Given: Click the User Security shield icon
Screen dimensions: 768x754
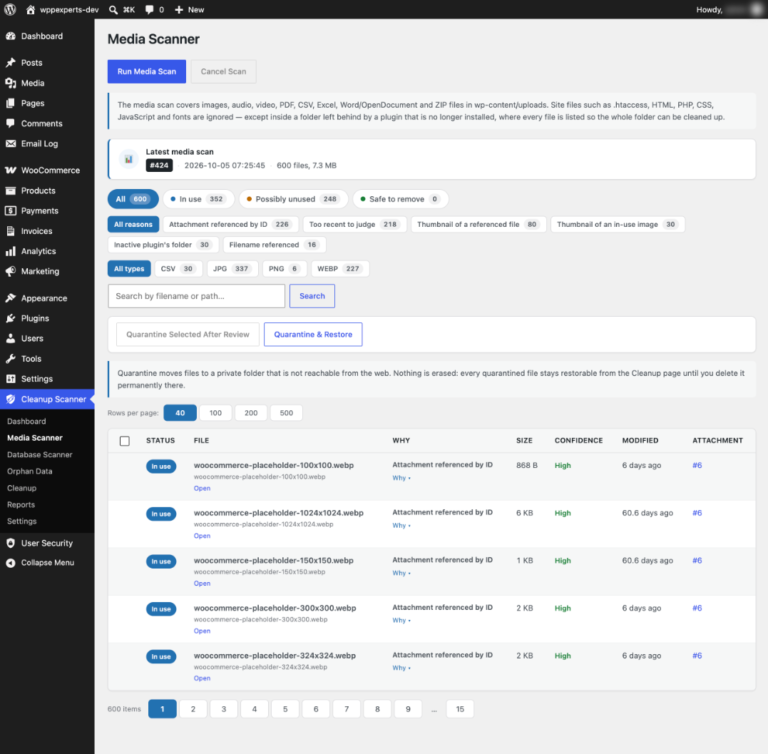Looking at the screenshot, I should coord(11,543).
